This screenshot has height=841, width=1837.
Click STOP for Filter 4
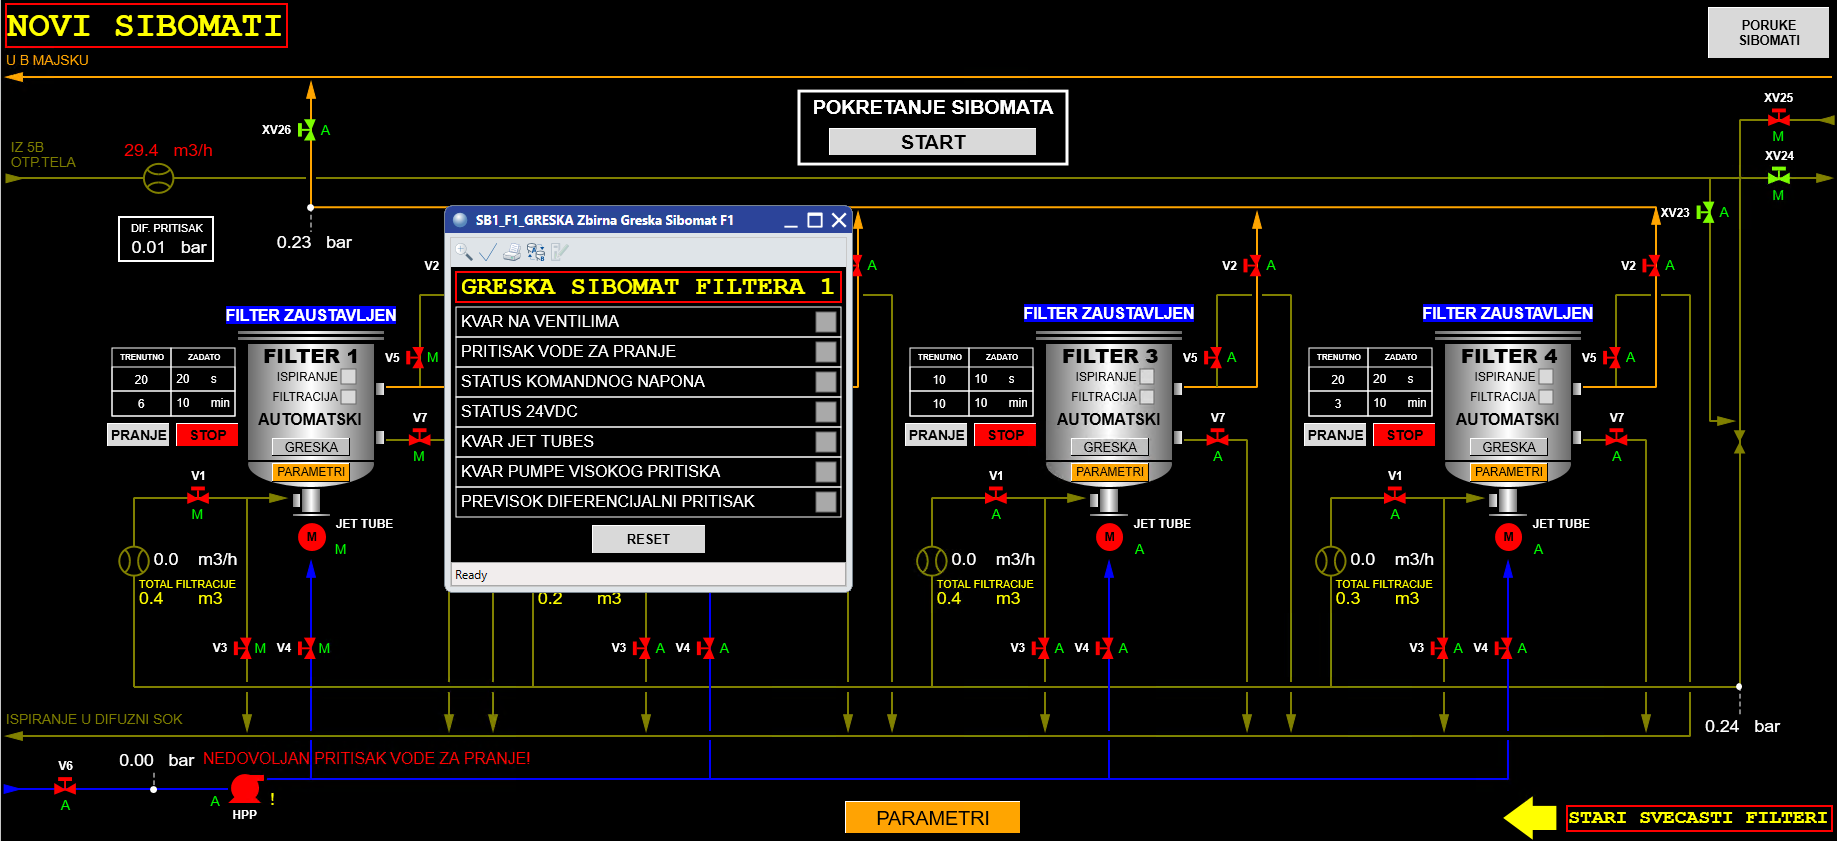pyautogui.click(x=1404, y=435)
